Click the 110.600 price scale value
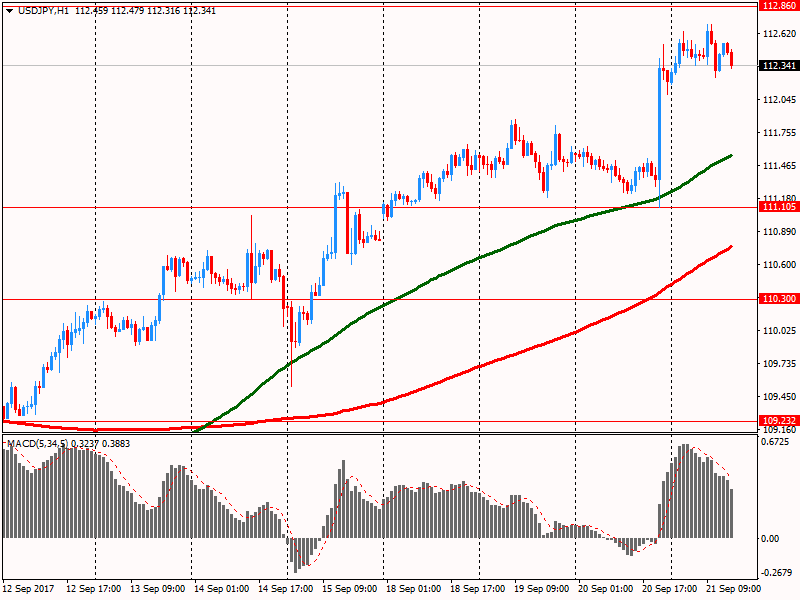Image resolution: width=800 pixels, height=600 pixels. [x=779, y=264]
